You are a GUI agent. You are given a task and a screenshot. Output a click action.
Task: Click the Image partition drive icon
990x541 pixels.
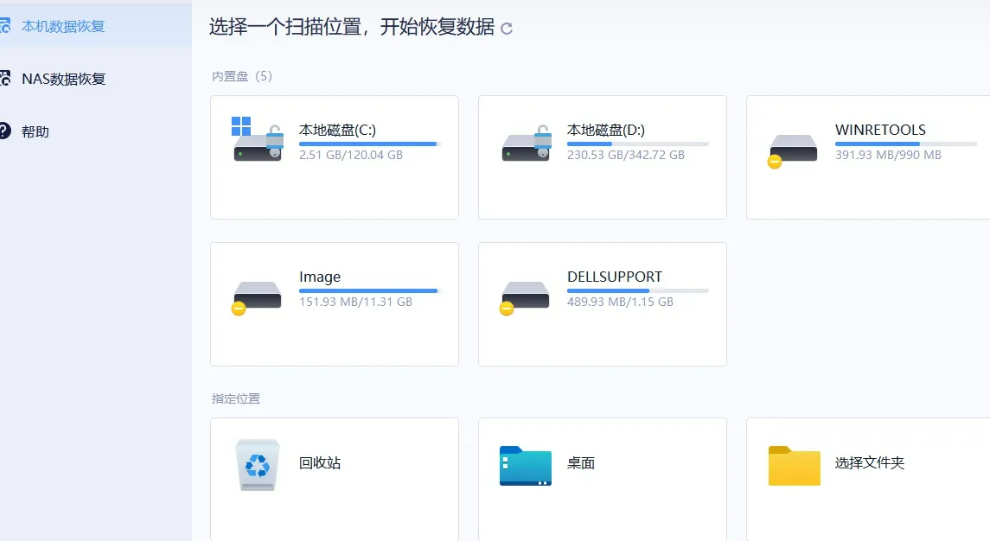pos(257,298)
